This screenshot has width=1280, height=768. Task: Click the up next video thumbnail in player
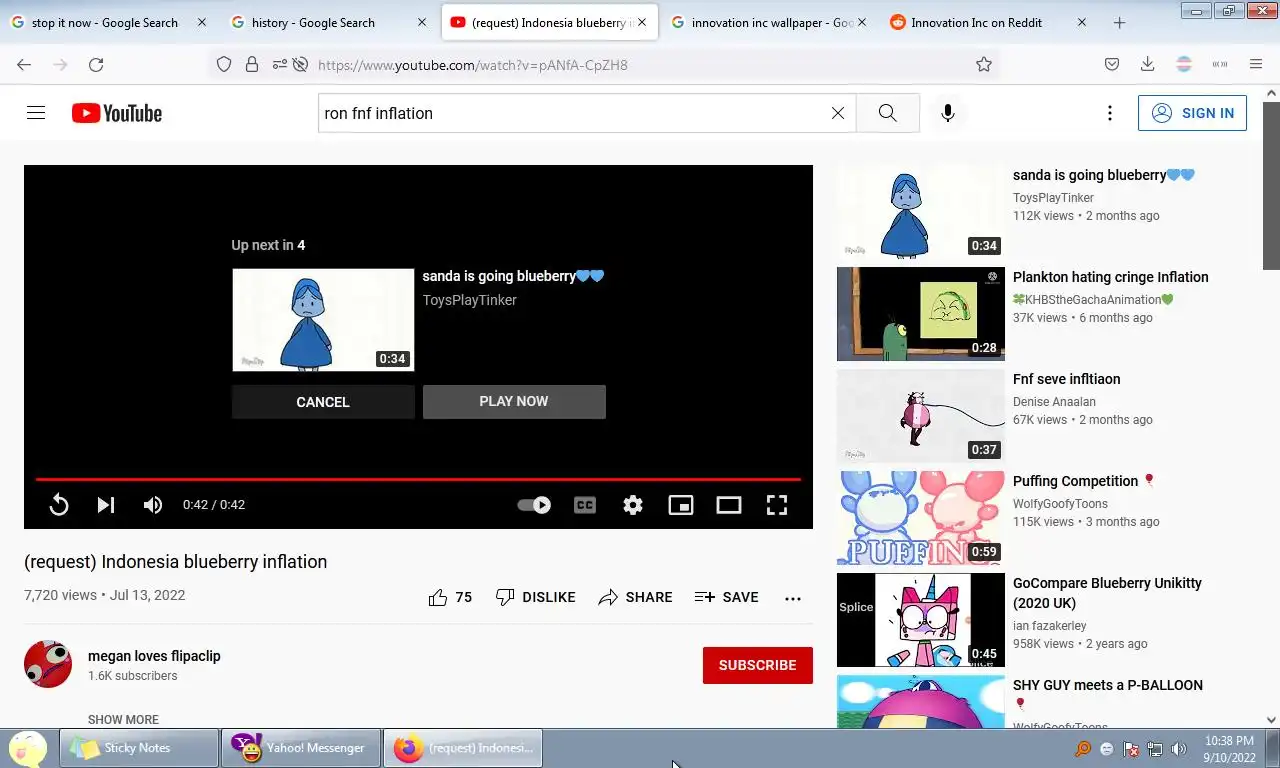(323, 320)
